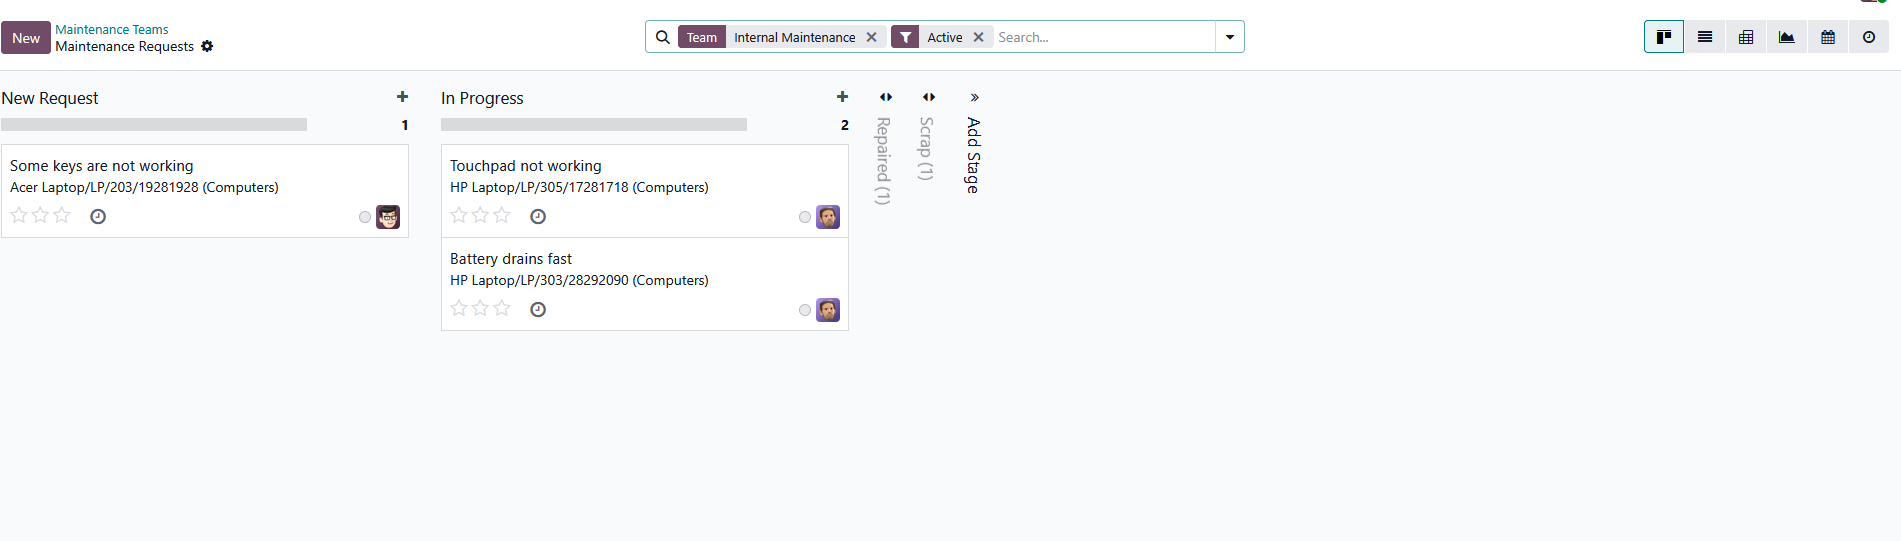Viewport: 1901px width, 541px height.
Task: Toggle the state circle on Battery drains fast card
Action: click(805, 310)
